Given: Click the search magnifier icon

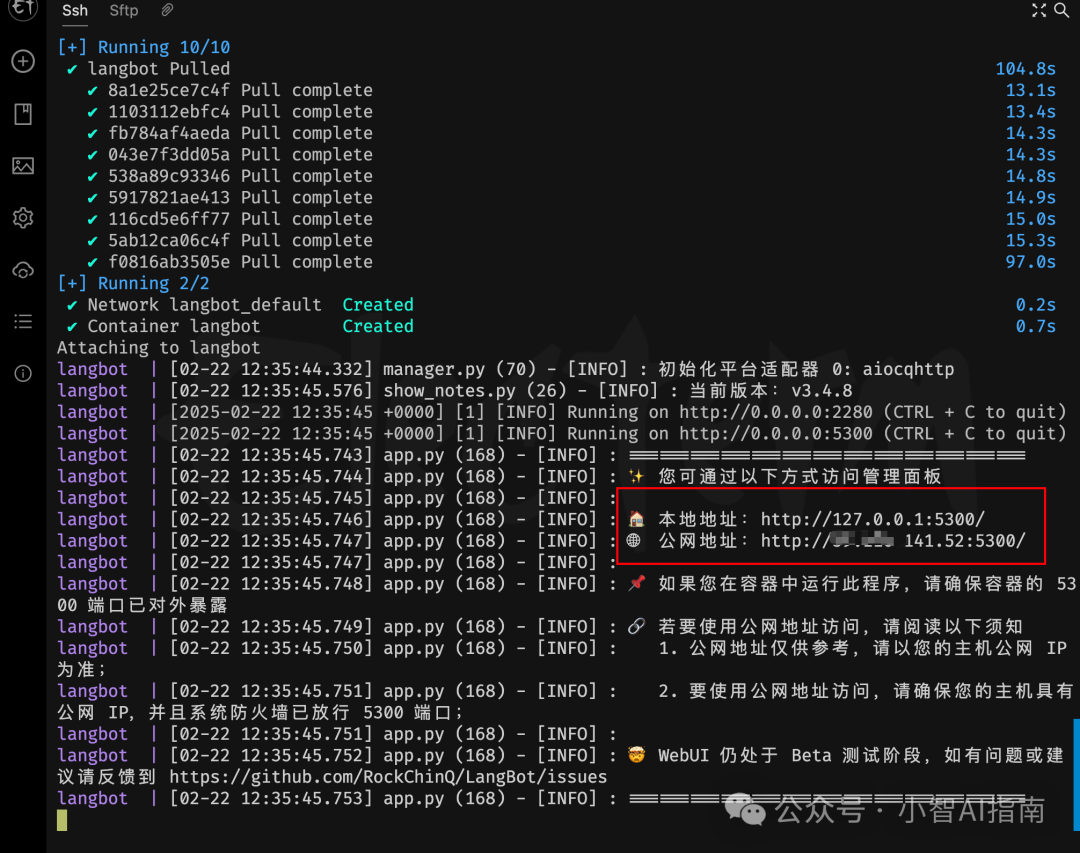Looking at the screenshot, I should click(x=1063, y=11).
